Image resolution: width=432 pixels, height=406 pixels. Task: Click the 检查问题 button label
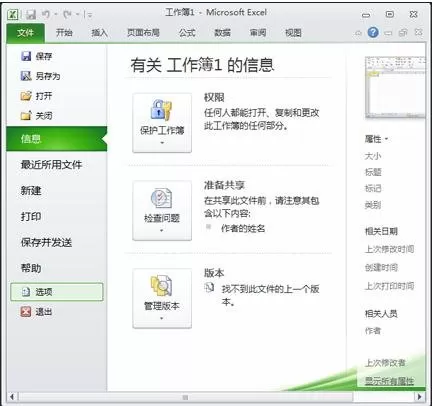(162, 218)
